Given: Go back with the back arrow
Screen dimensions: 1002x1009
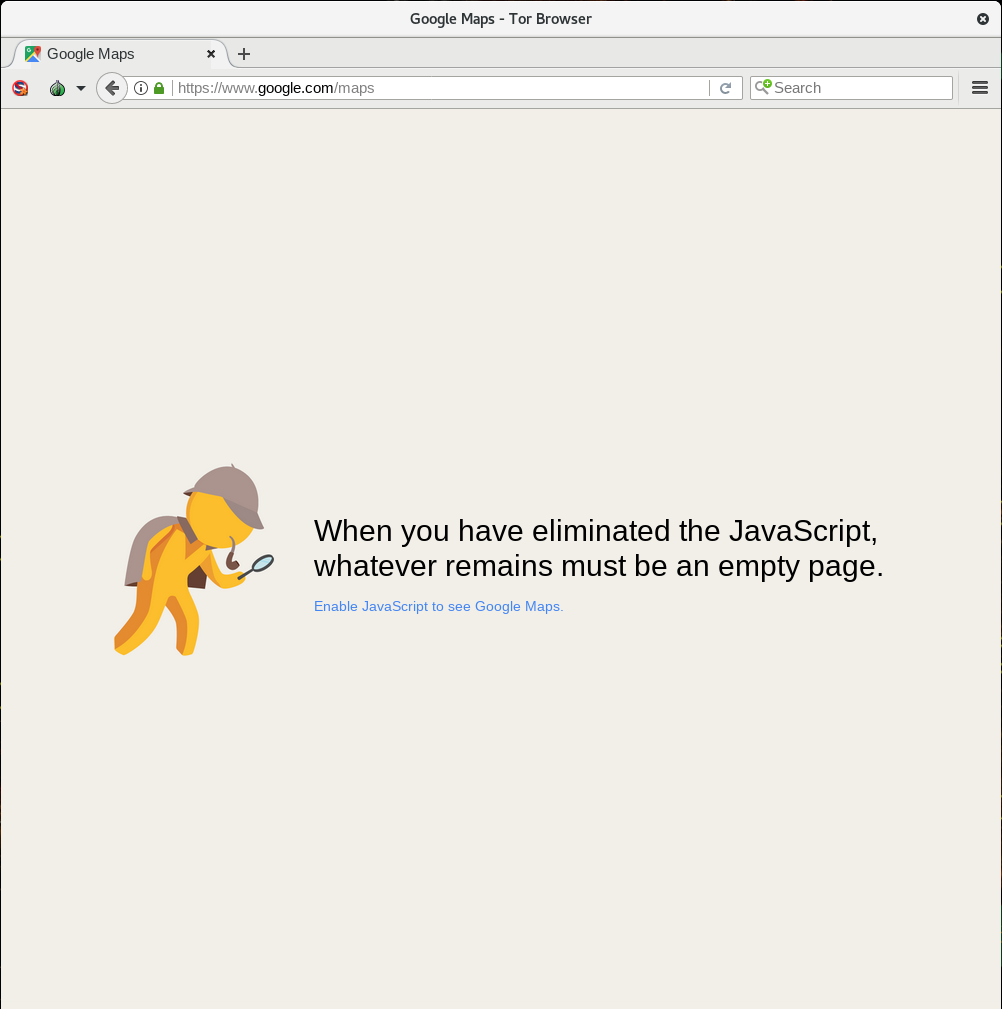Looking at the screenshot, I should [112, 88].
